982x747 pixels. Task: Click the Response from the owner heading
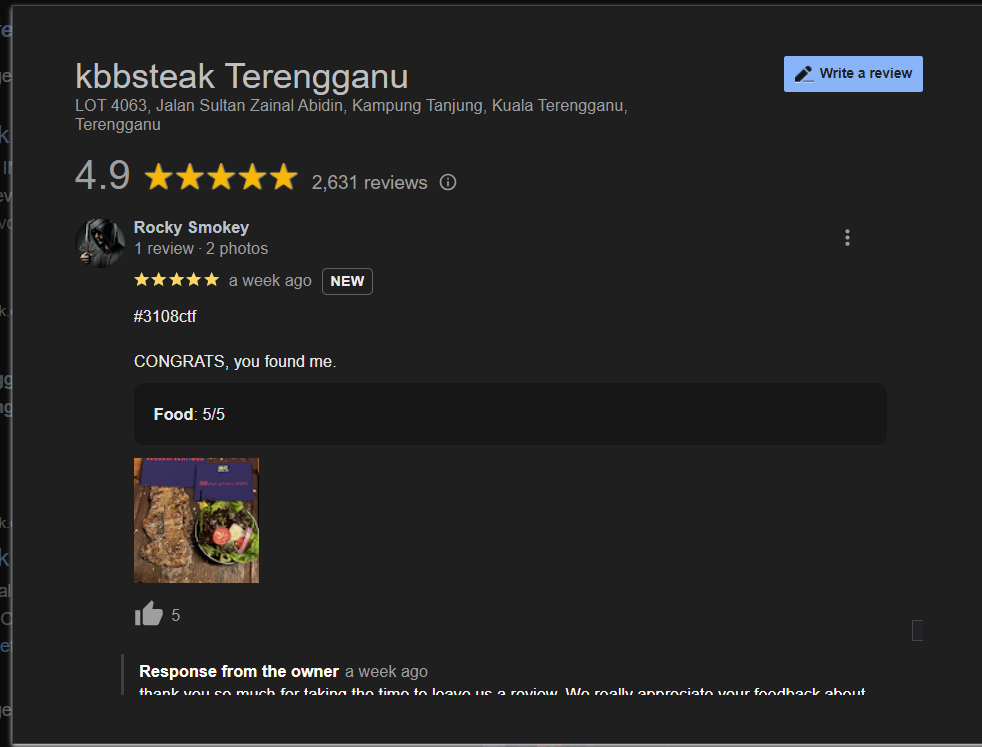(x=239, y=671)
